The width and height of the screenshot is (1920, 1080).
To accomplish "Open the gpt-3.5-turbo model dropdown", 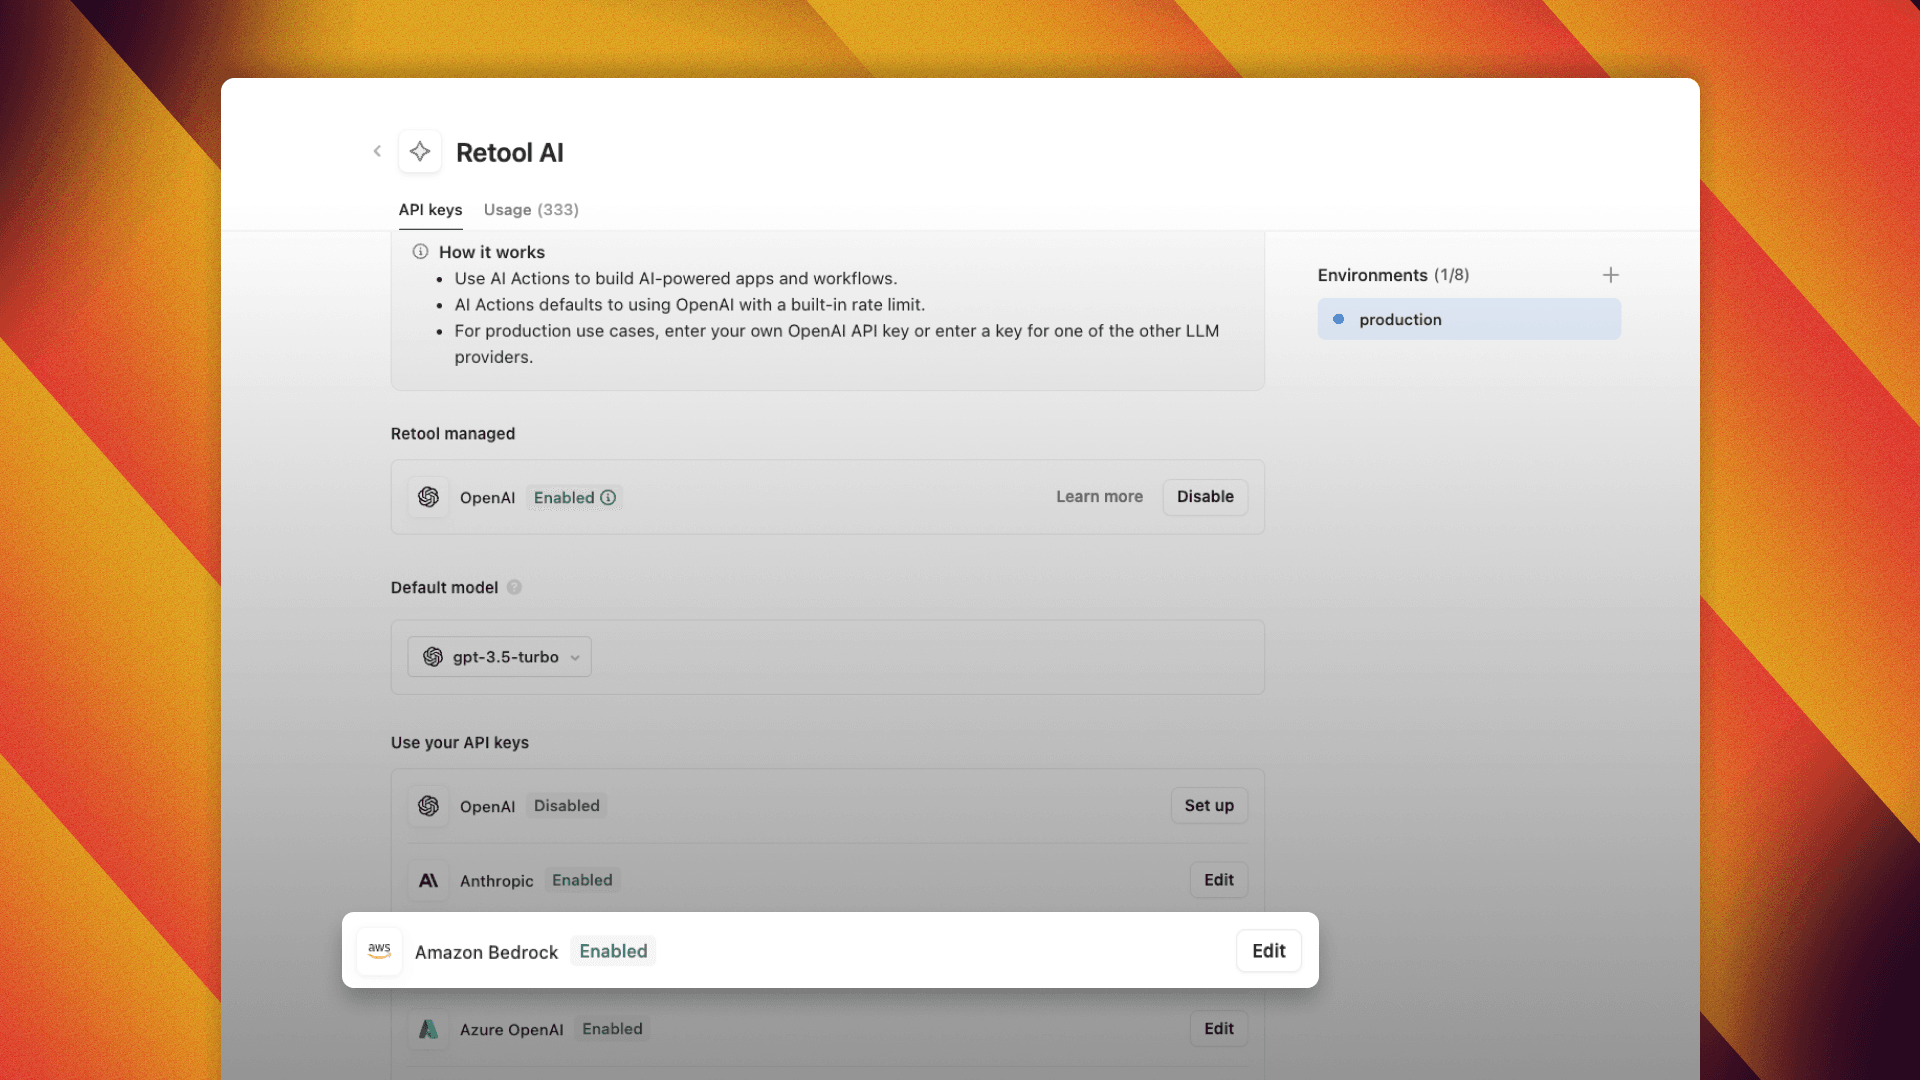I will pos(498,657).
